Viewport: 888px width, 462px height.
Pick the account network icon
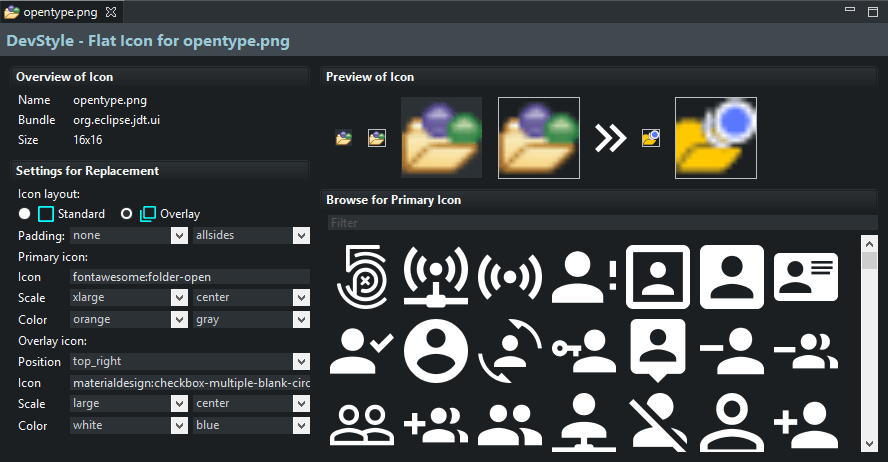coord(584,423)
